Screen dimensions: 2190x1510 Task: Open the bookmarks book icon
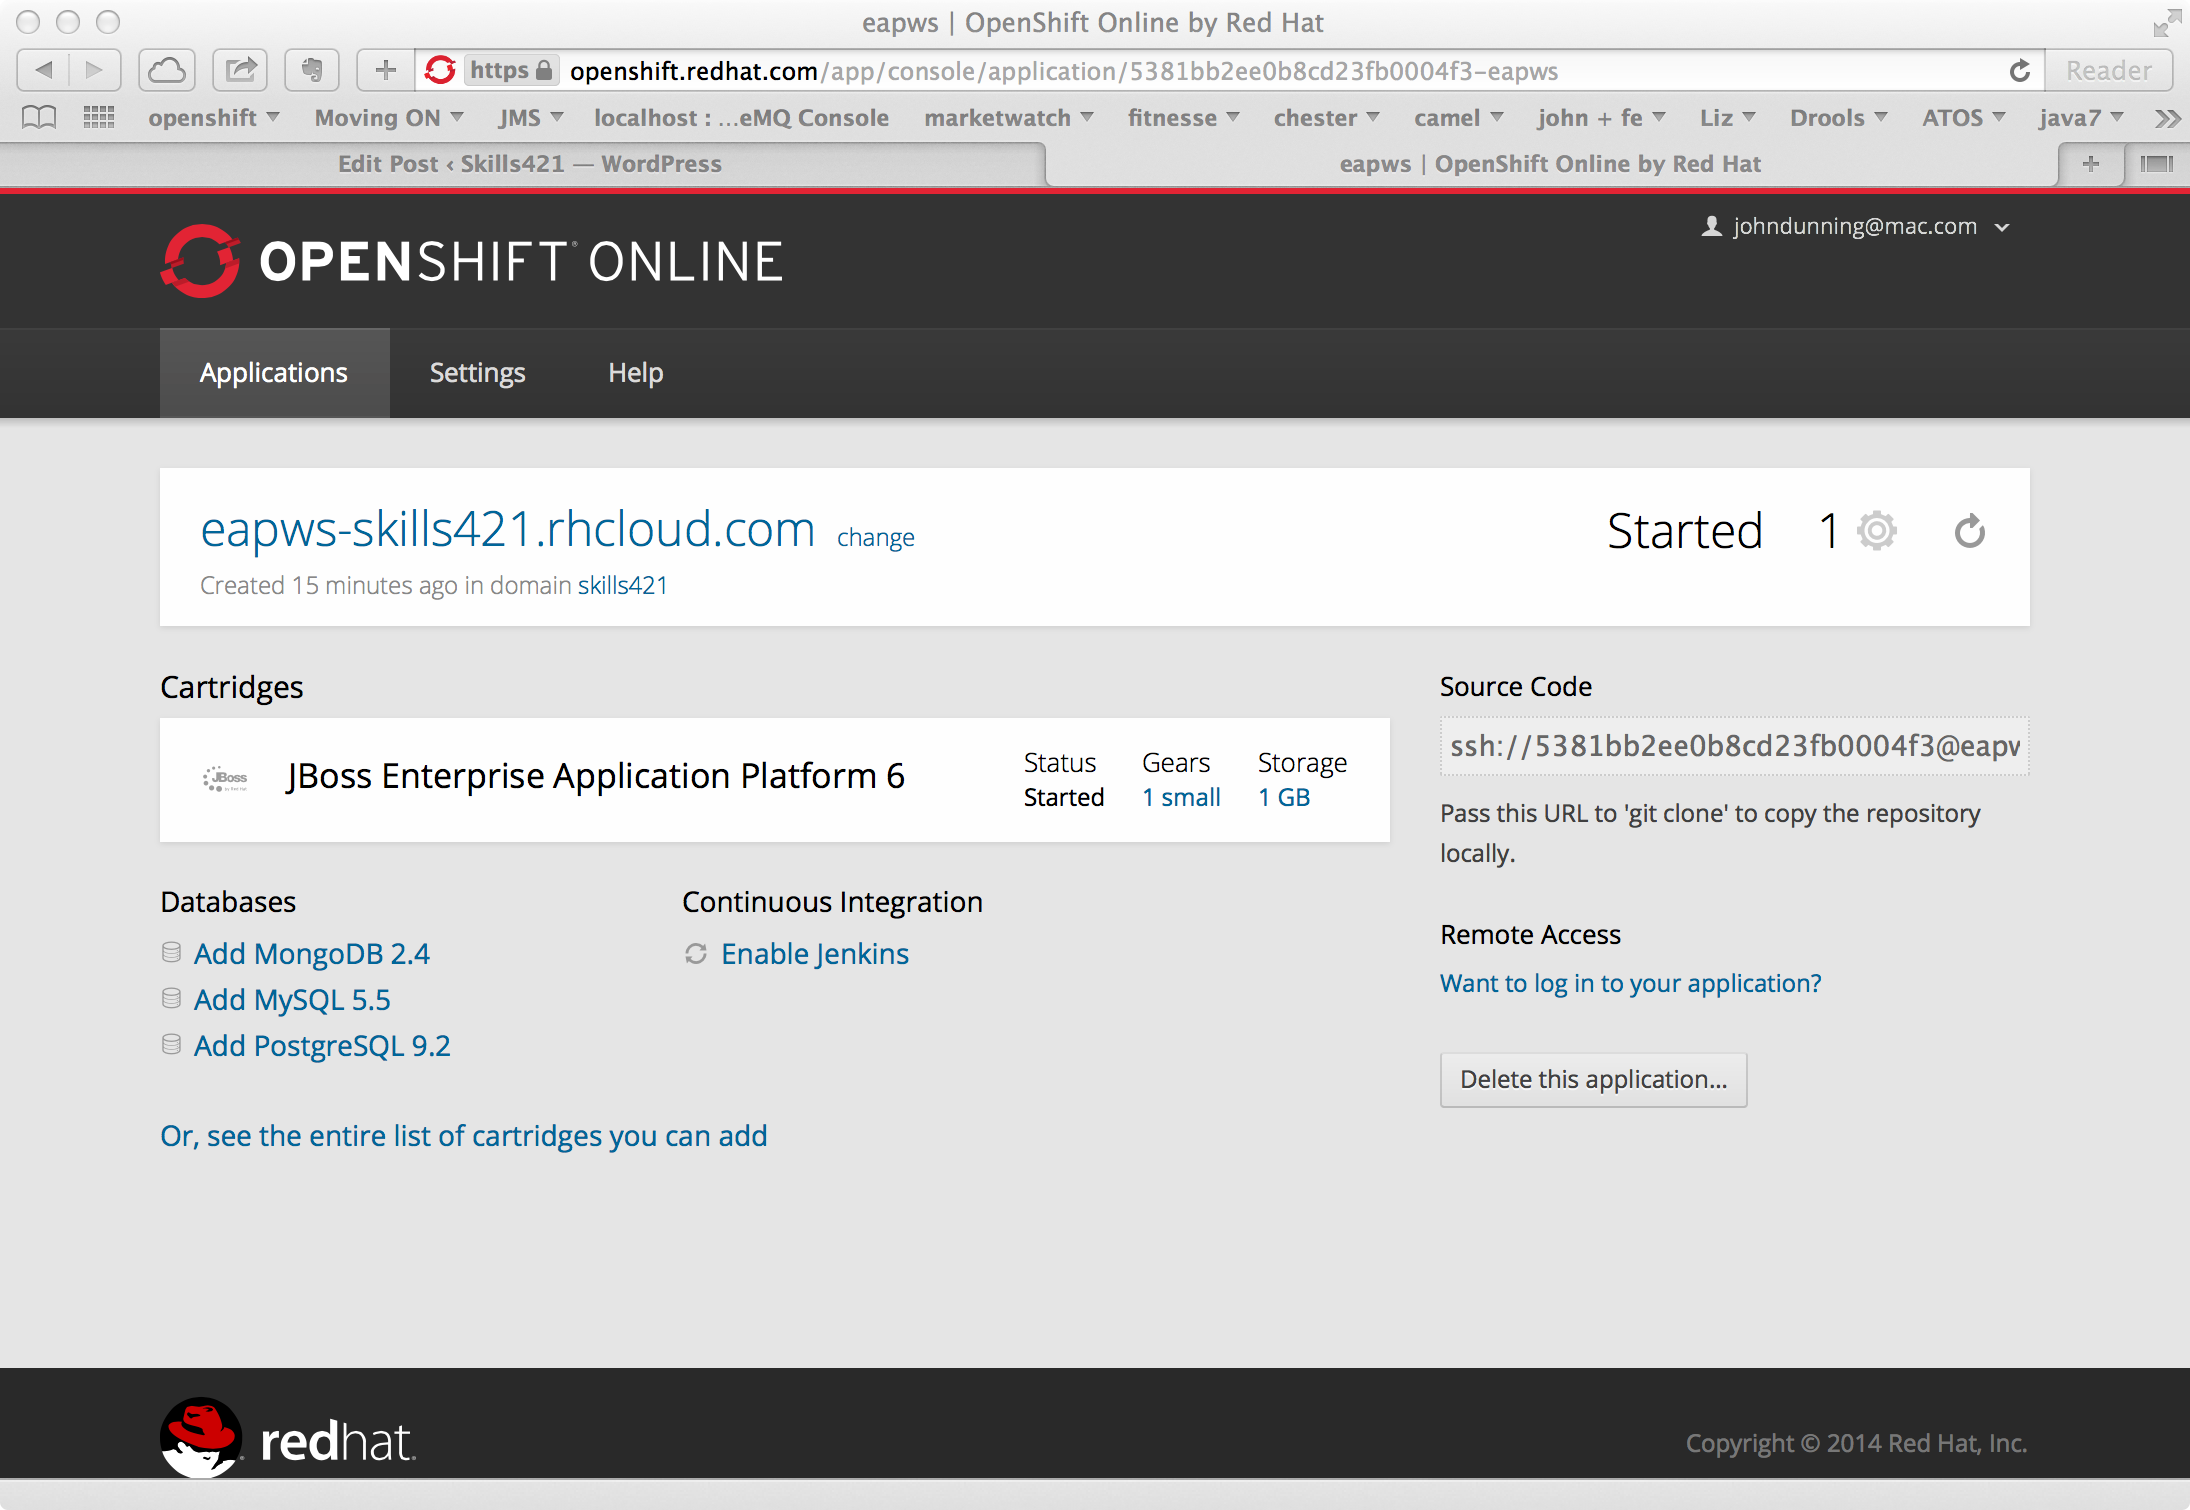click(39, 117)
